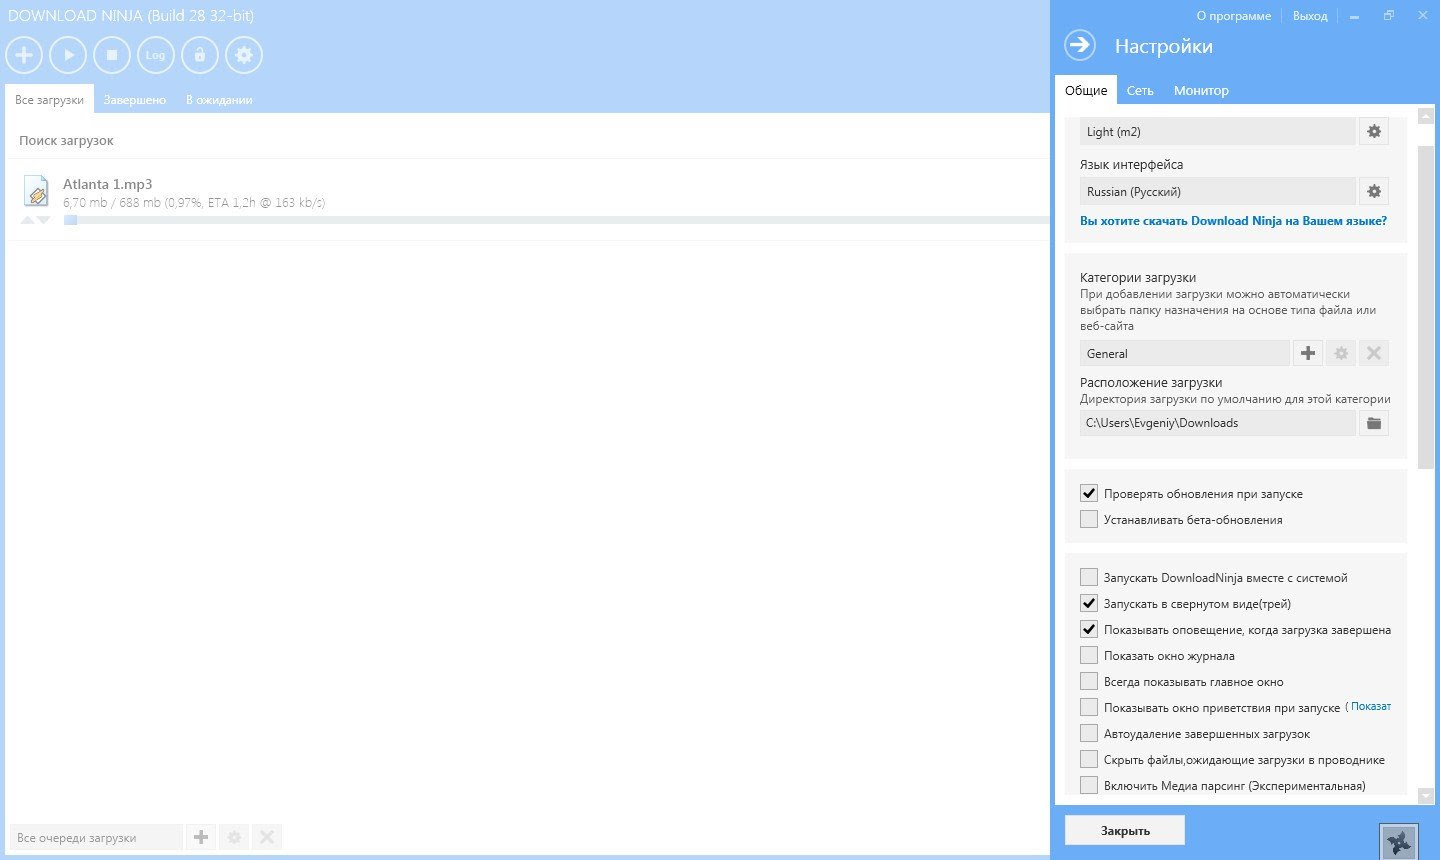Click 'Закрыть' button
This screenshot has height=860, width=1440.
[x=1125, y=830]
